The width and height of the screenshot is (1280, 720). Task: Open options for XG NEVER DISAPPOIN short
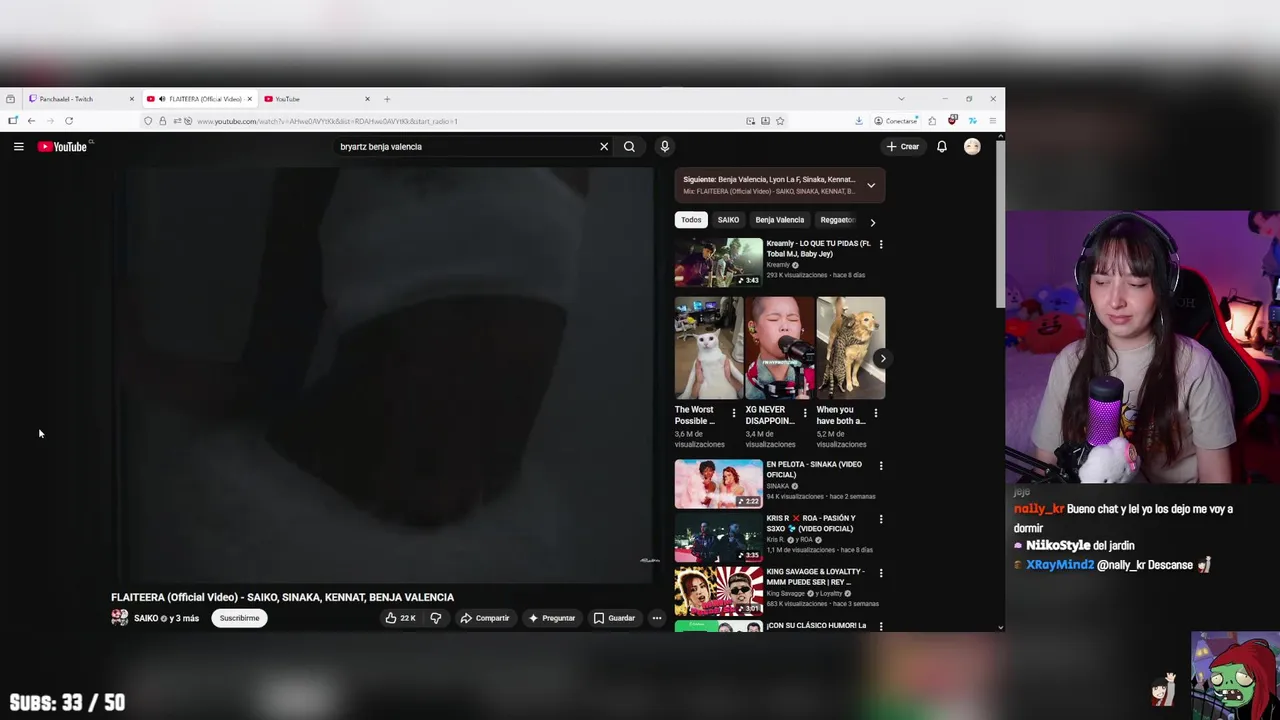(805, 413)
